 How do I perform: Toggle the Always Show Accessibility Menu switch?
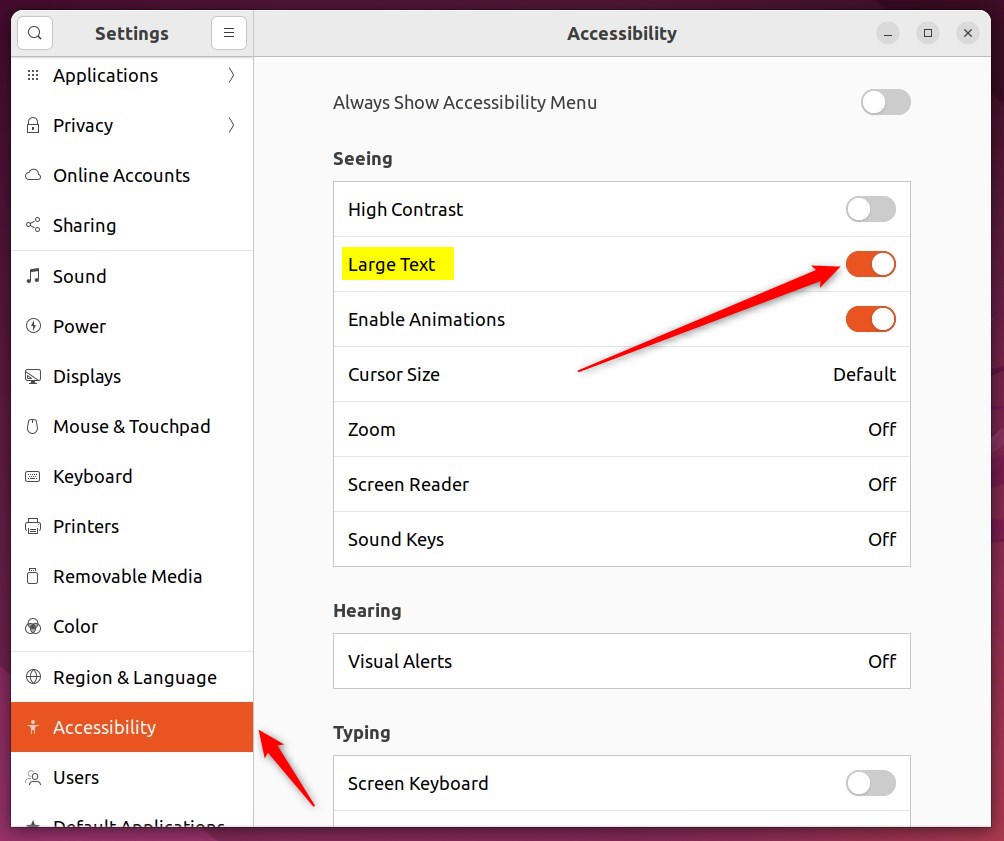[x=885, y=102]
